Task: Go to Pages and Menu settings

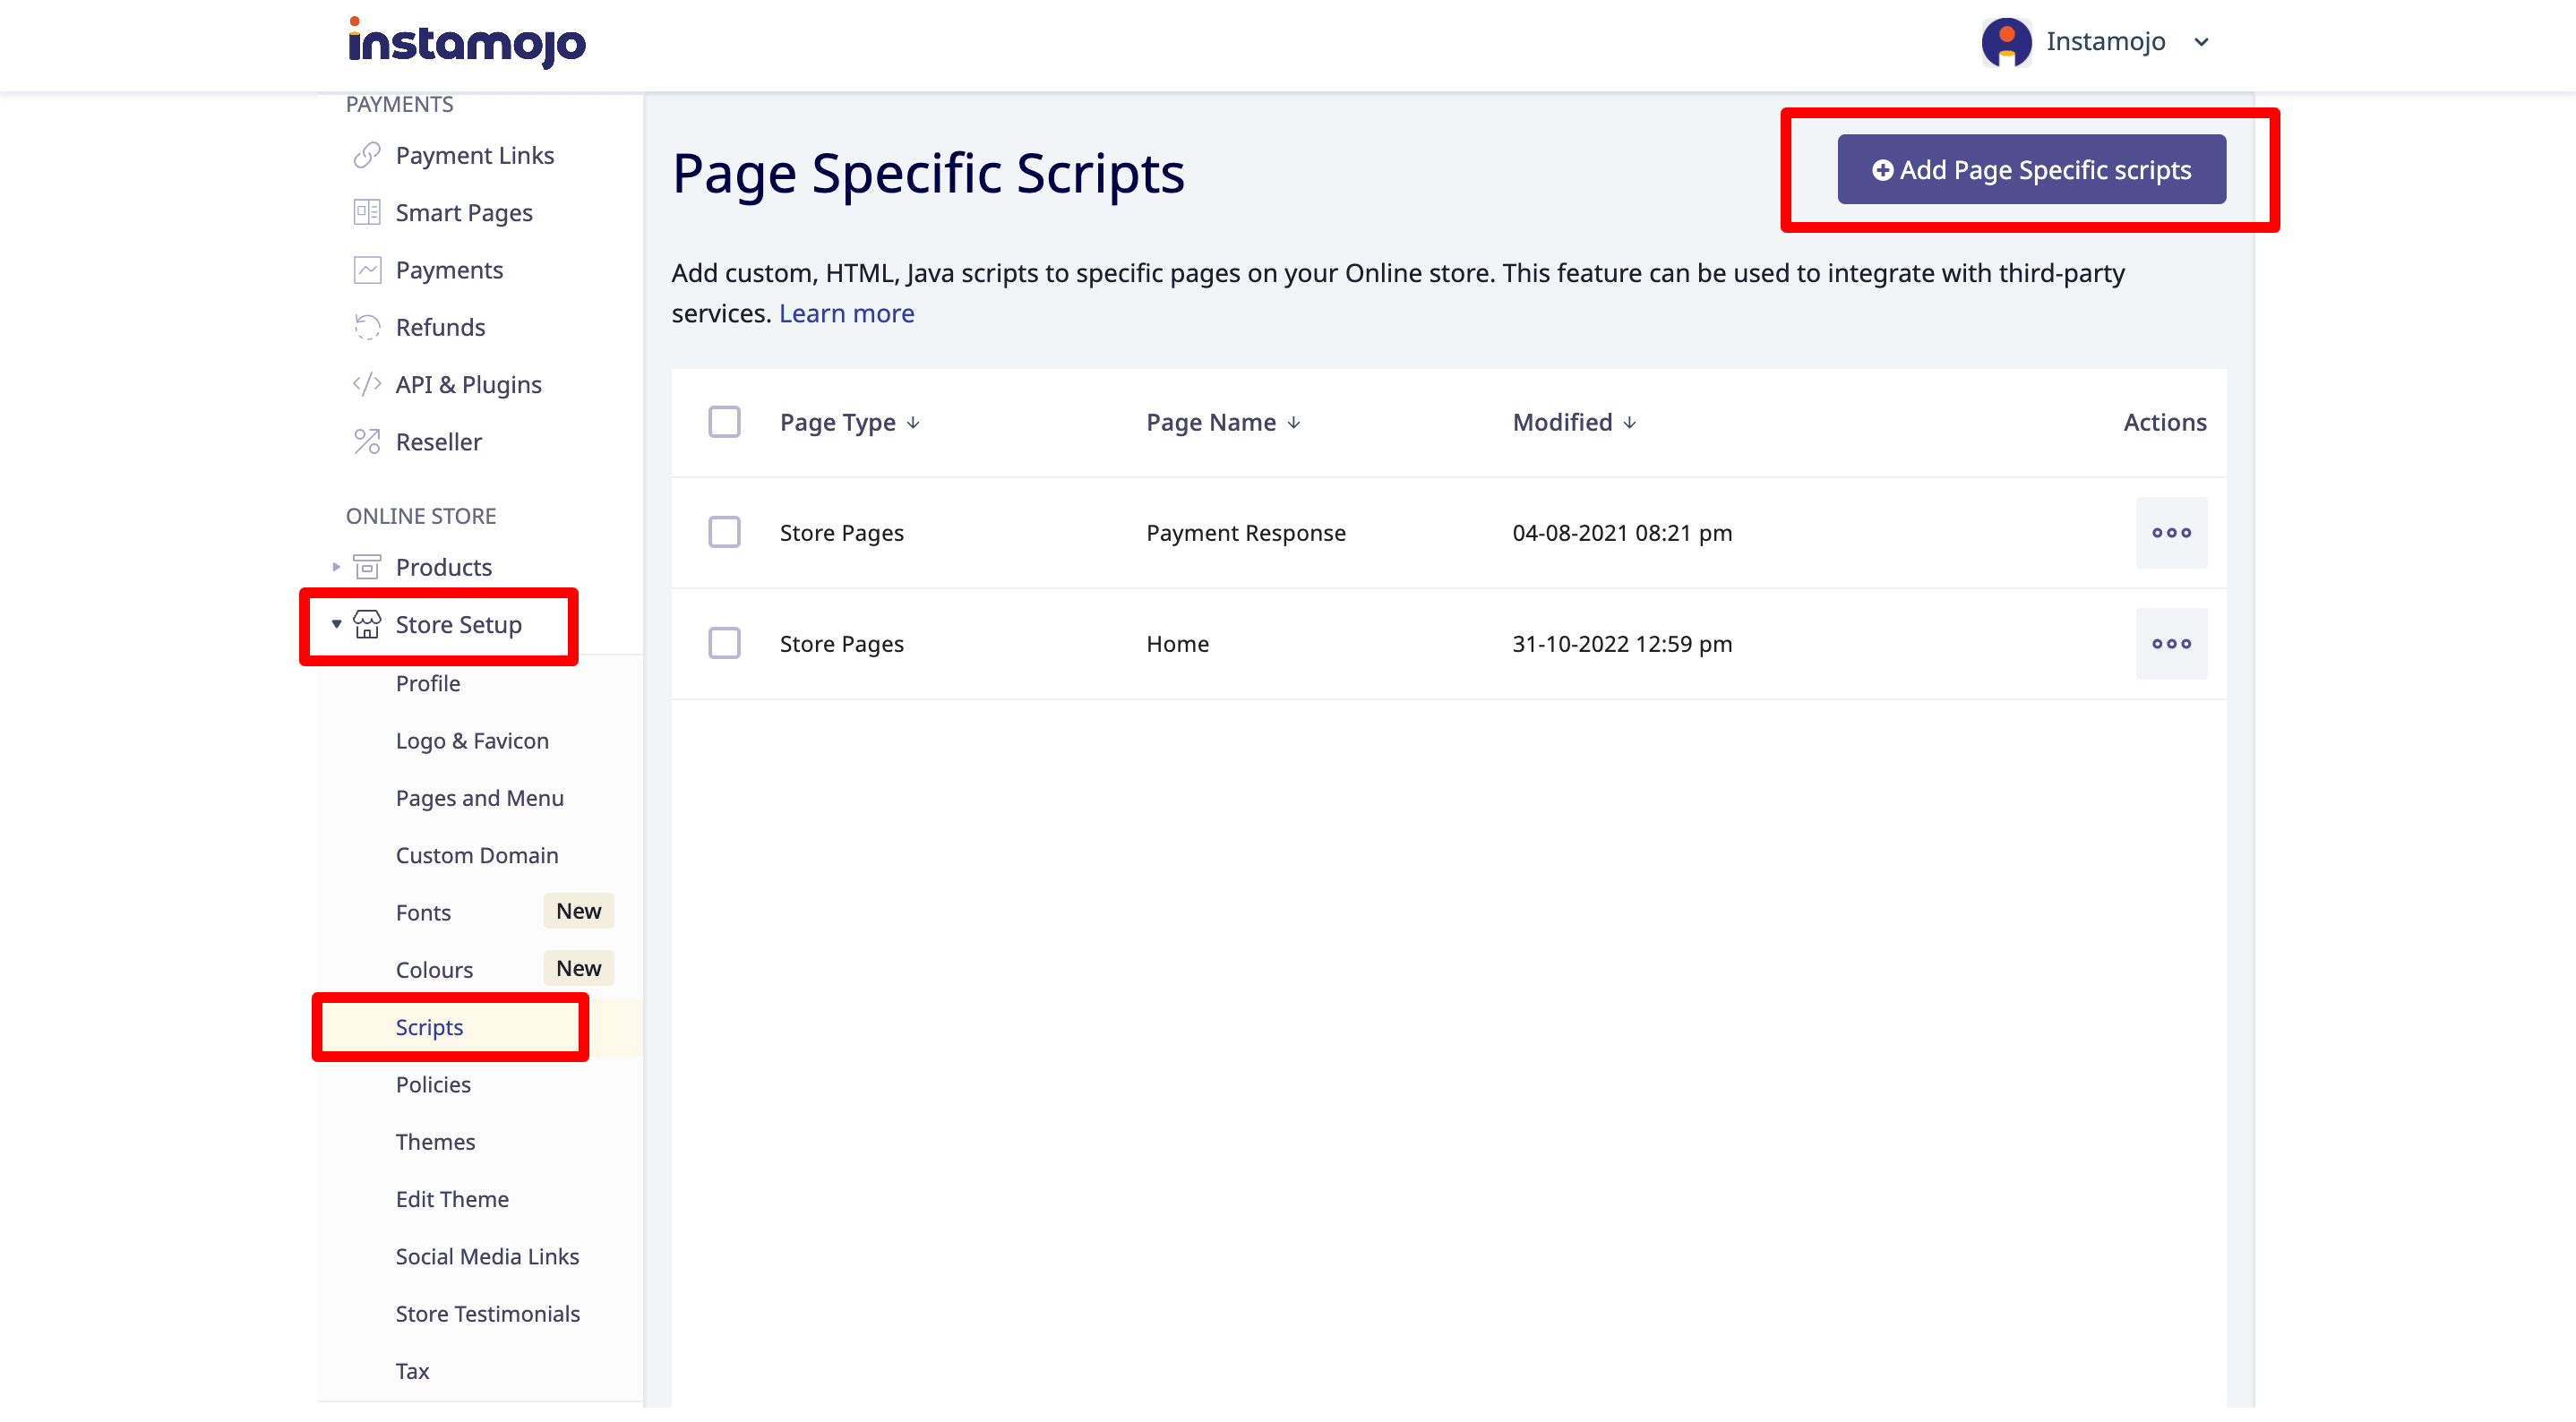Action: tap(479, 798)
